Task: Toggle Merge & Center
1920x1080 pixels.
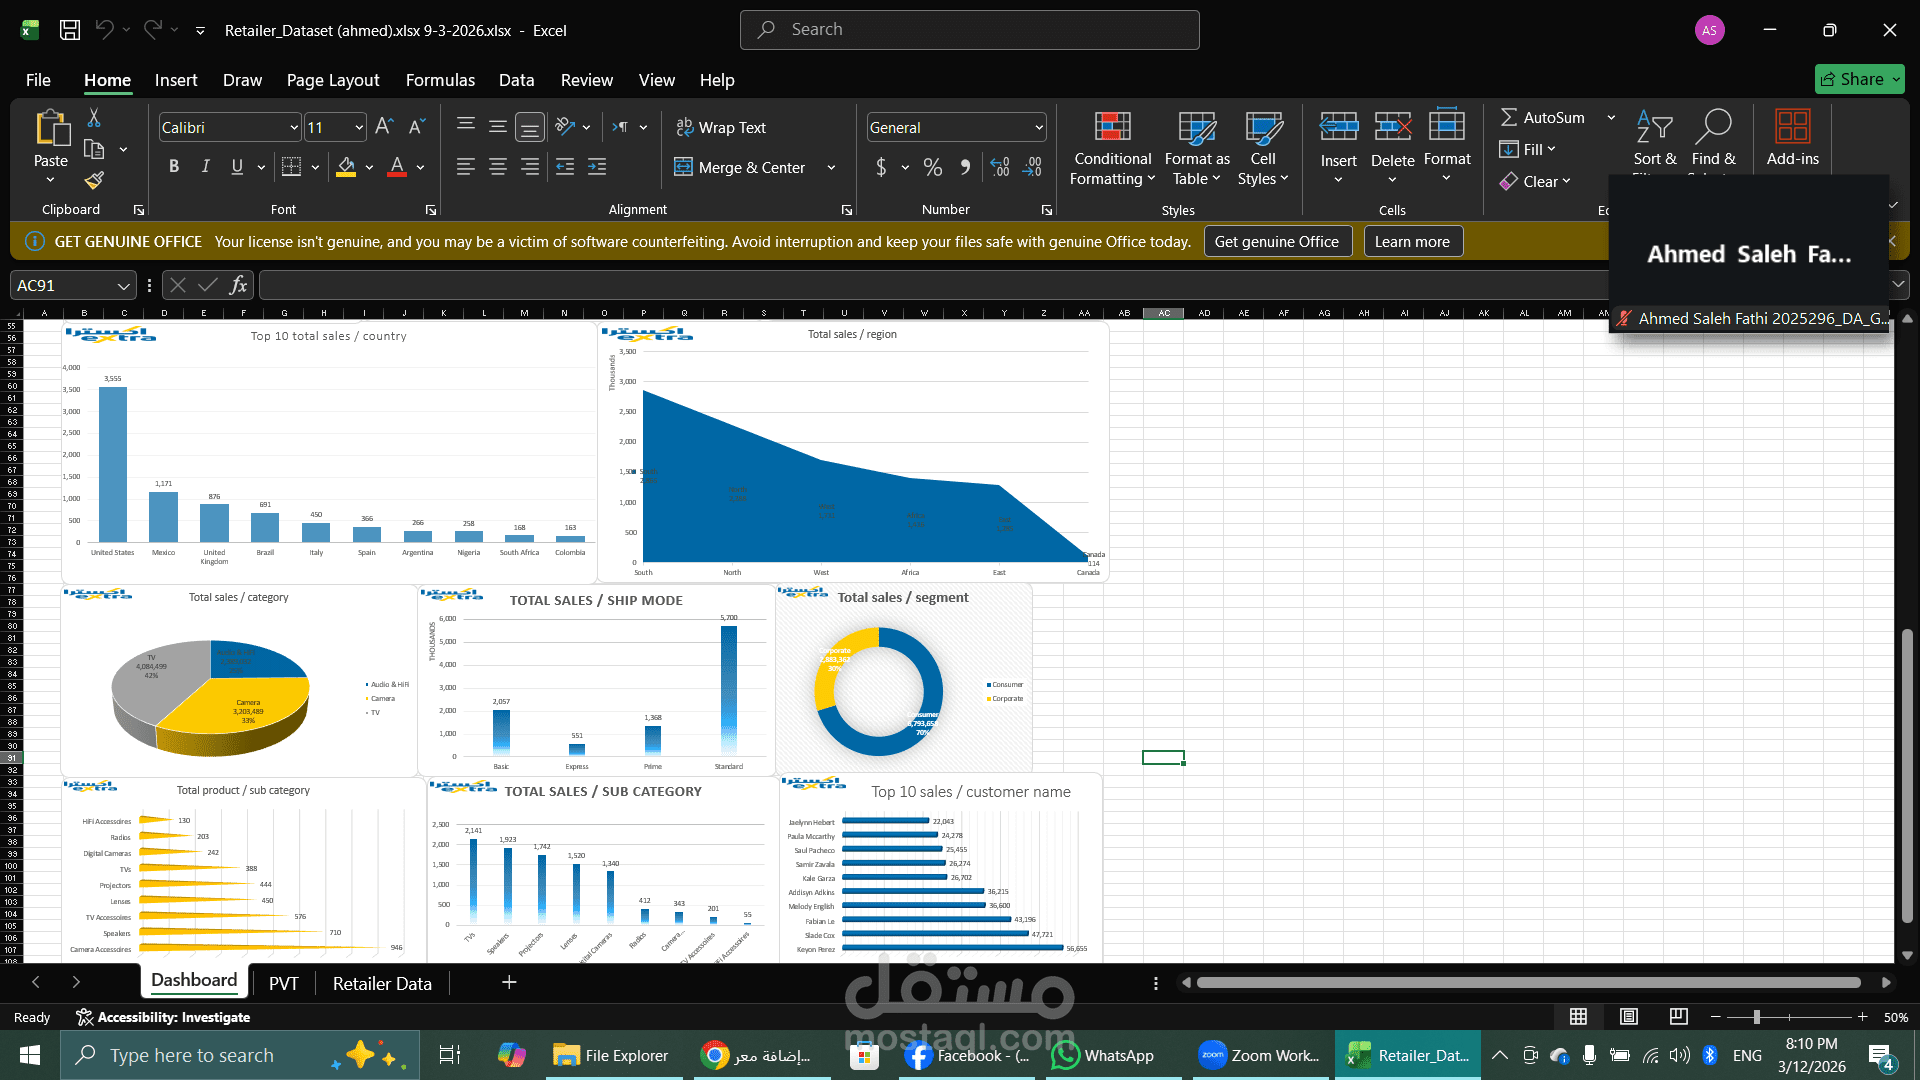Action: tap(740, 167)
